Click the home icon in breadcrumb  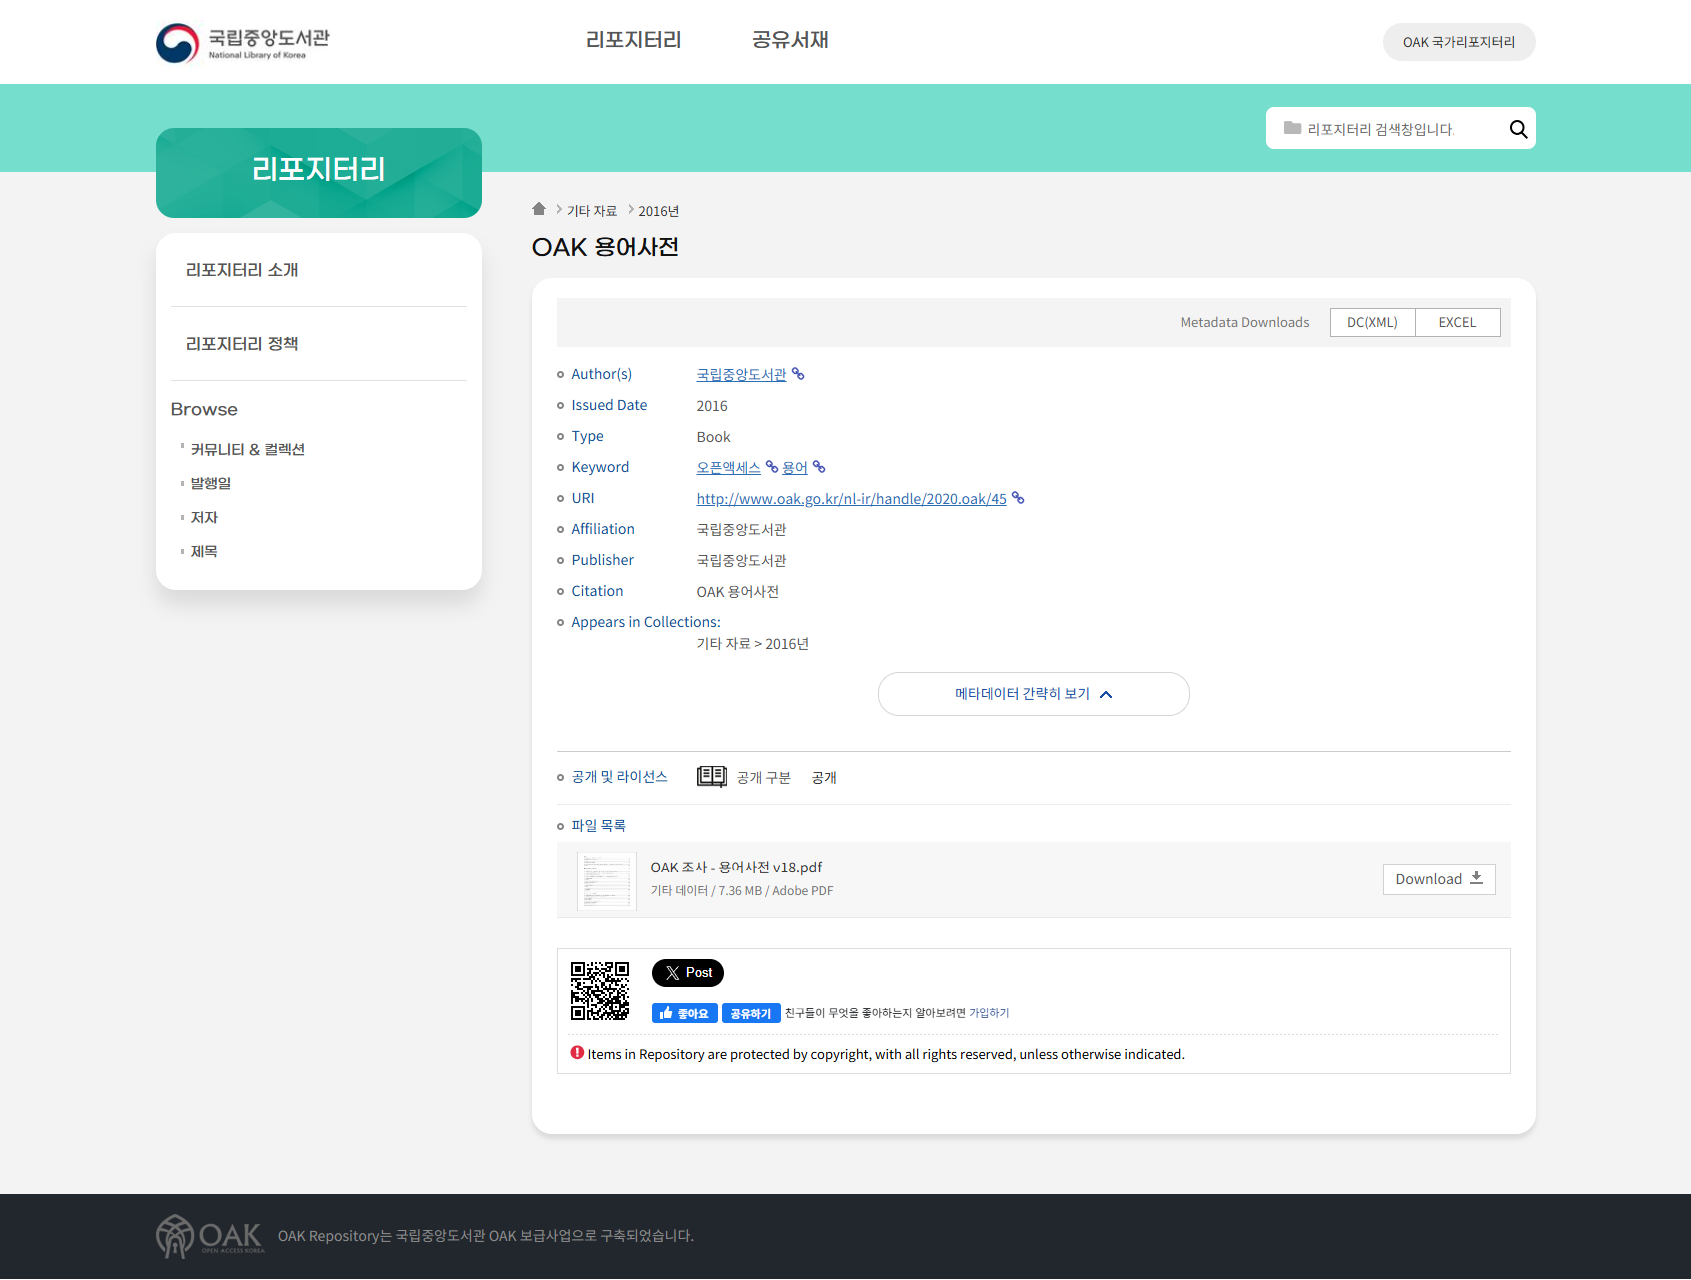(539, 209)
